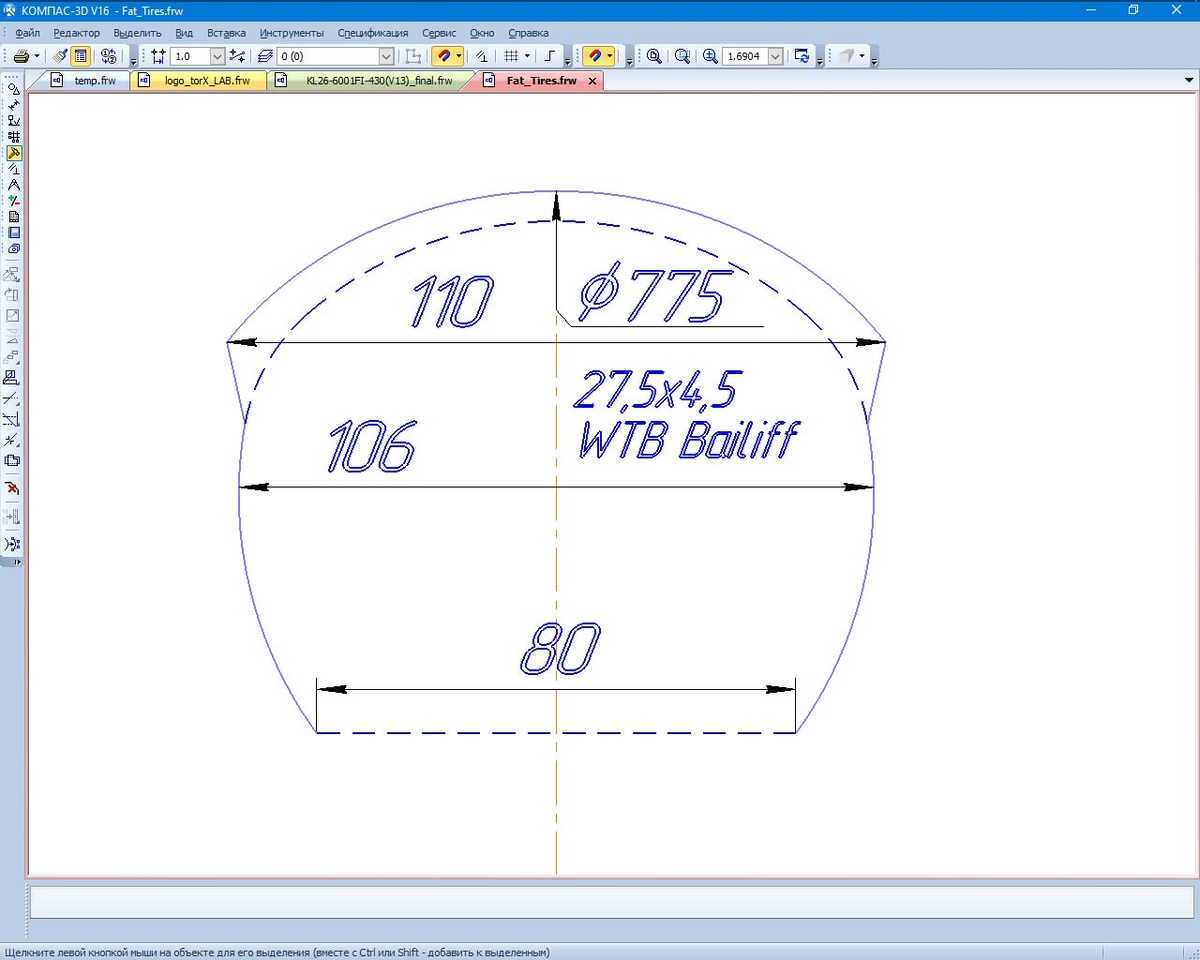Switch to KL26-6001FI-430(V13)_final.frw tab
The width and height of the screenshot is (1200, 960).
(x=368, y=81)
